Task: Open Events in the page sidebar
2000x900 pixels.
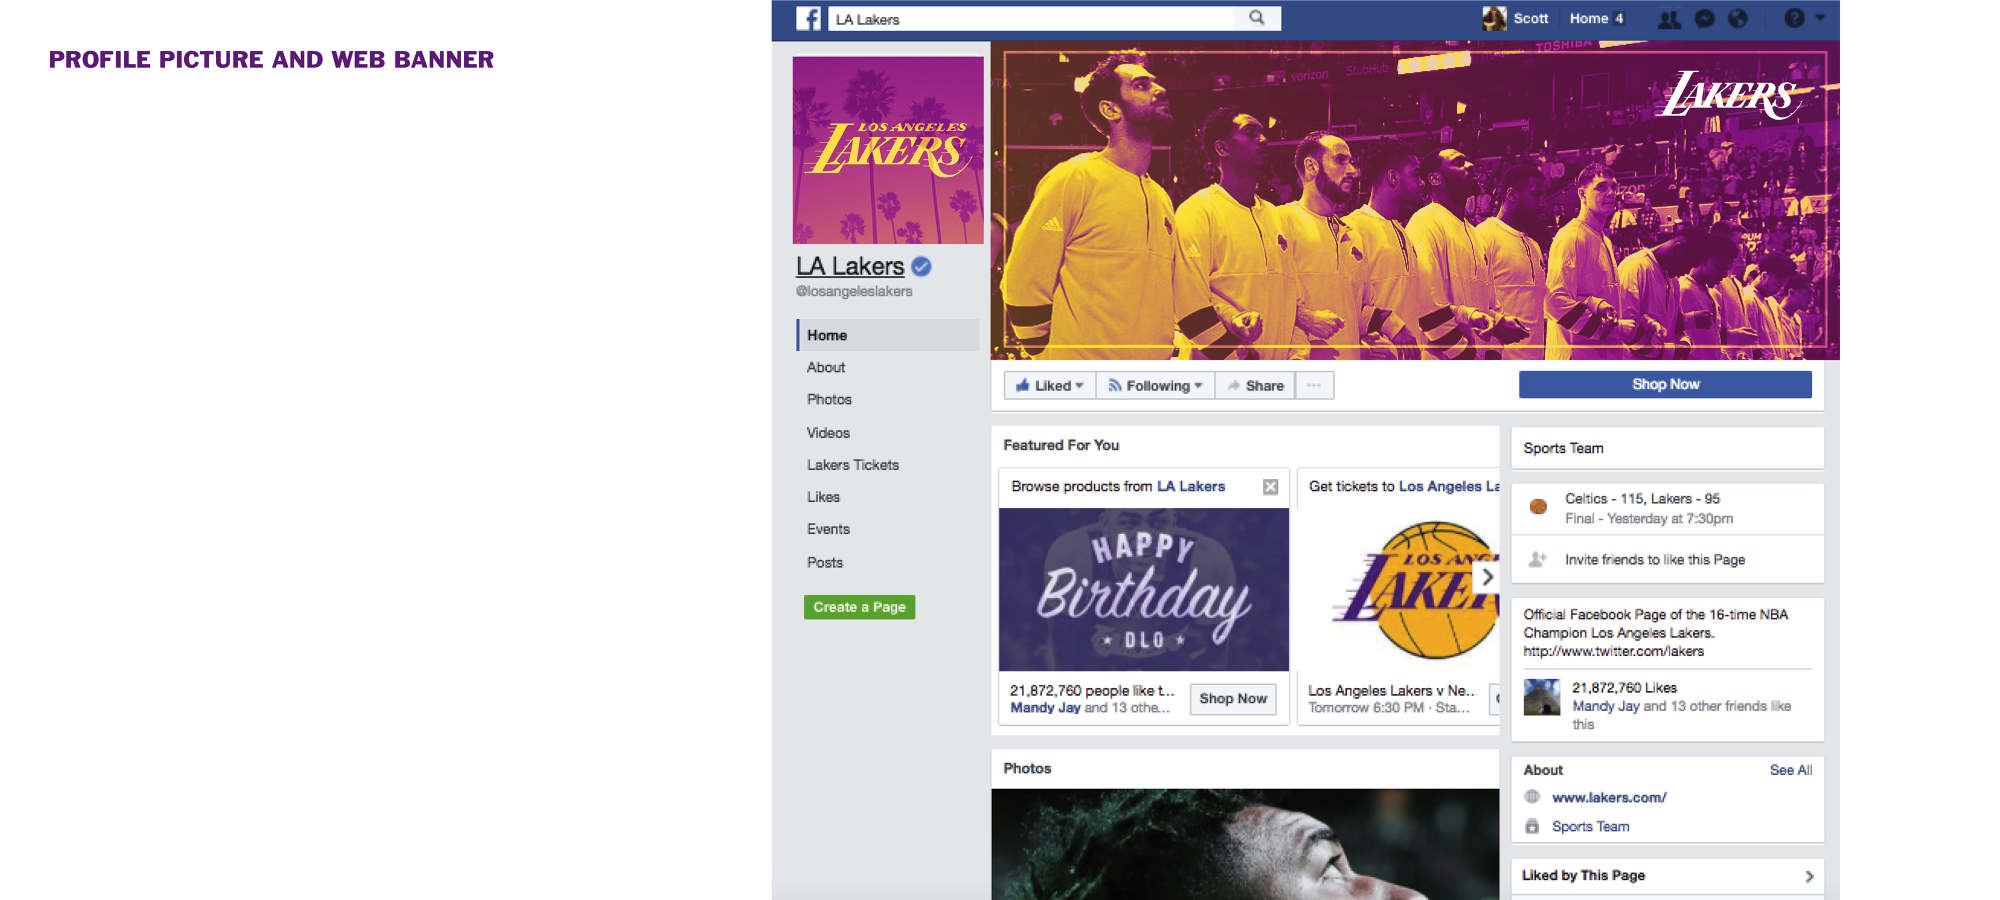Action: click(x=828, y=529)
